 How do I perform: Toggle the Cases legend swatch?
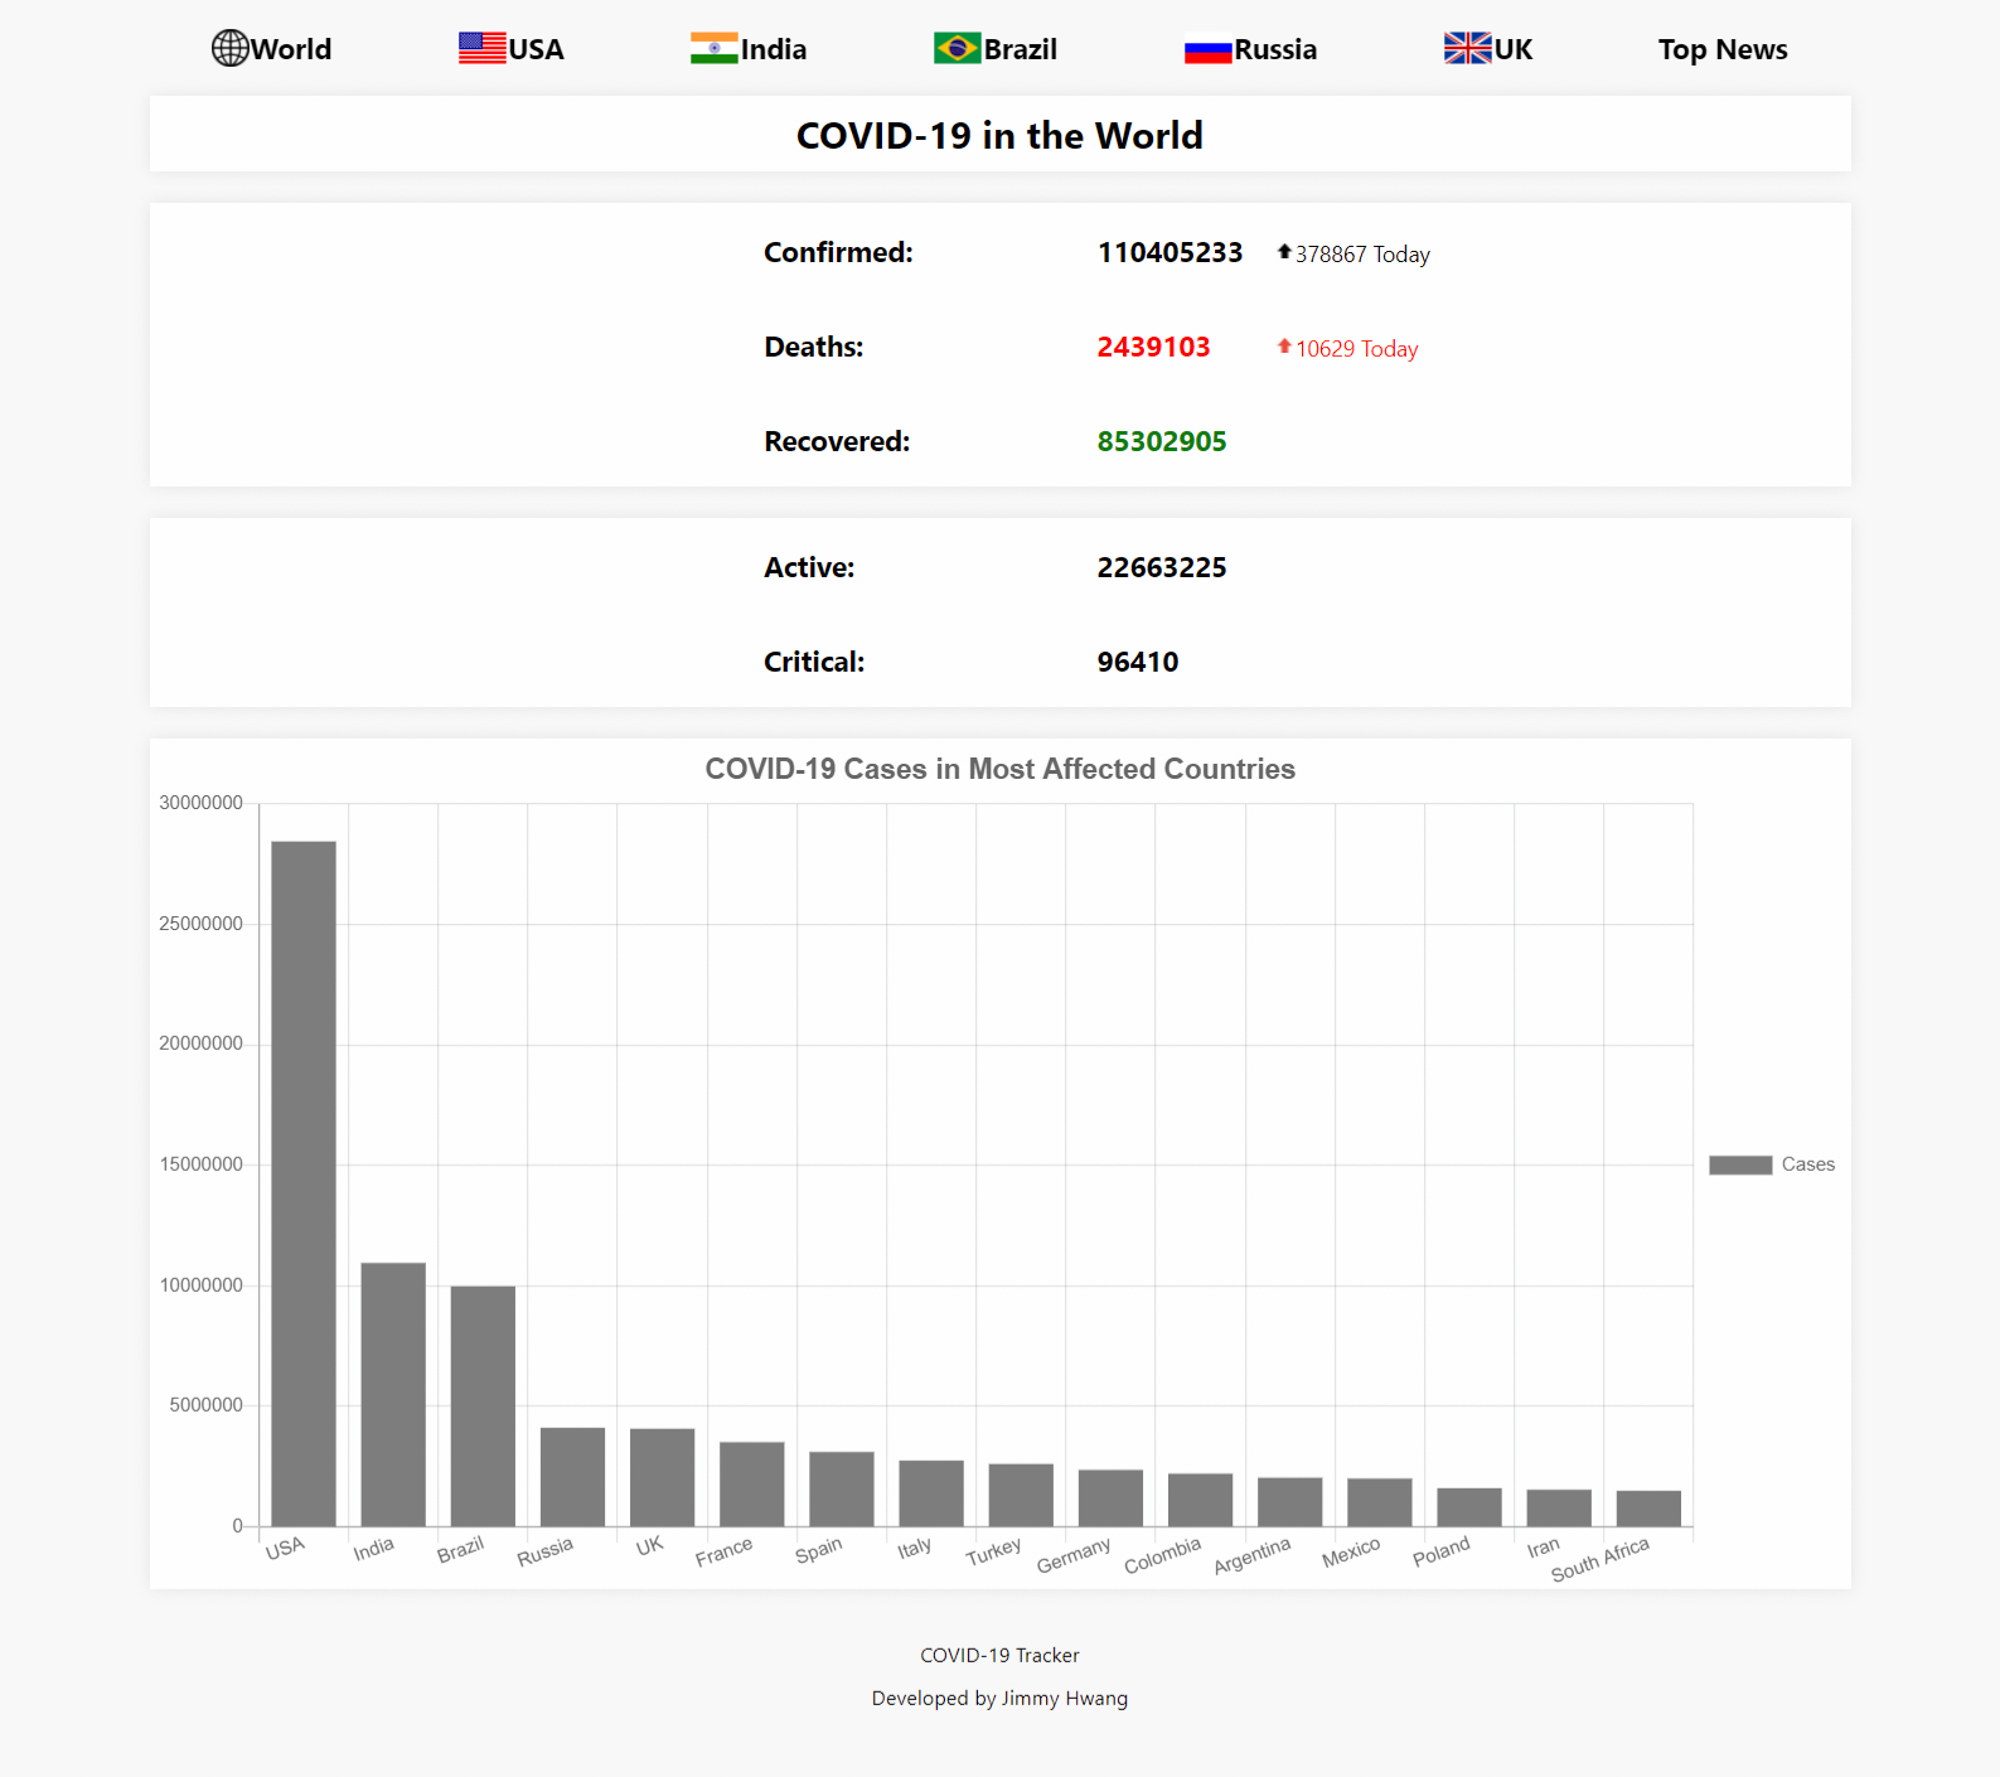[1740, 1164]
